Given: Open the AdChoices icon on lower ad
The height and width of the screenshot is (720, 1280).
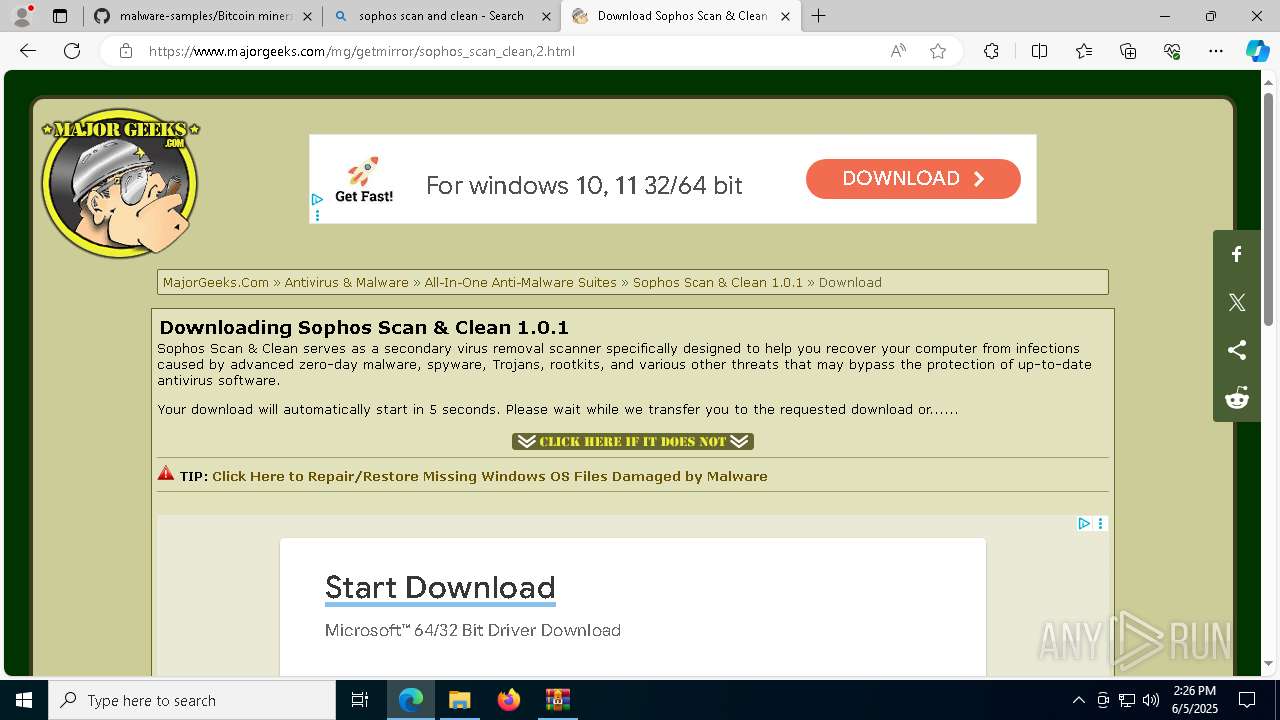Looking at the screenshot, I should 1084,523.
